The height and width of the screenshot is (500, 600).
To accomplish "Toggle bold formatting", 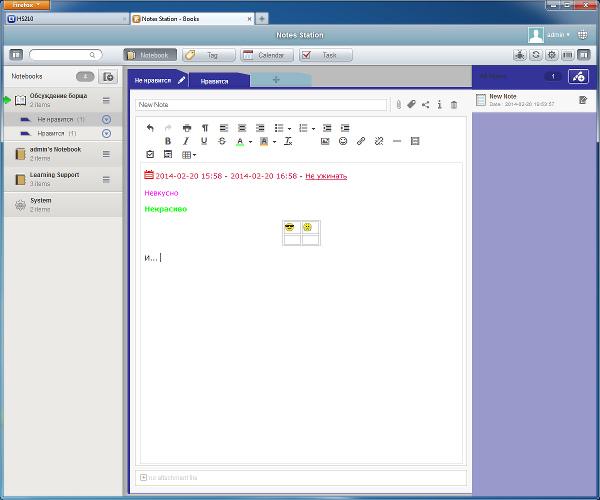I will point(168,141).
